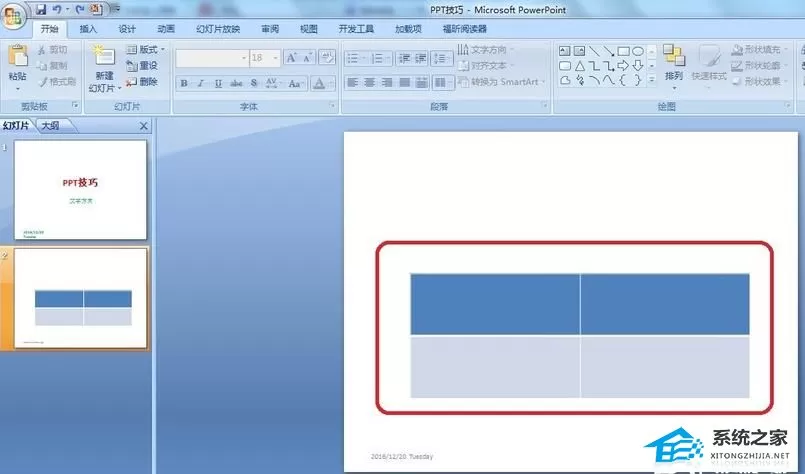Open the font name combo box
The image size is (805, 474).
(212, 58)
